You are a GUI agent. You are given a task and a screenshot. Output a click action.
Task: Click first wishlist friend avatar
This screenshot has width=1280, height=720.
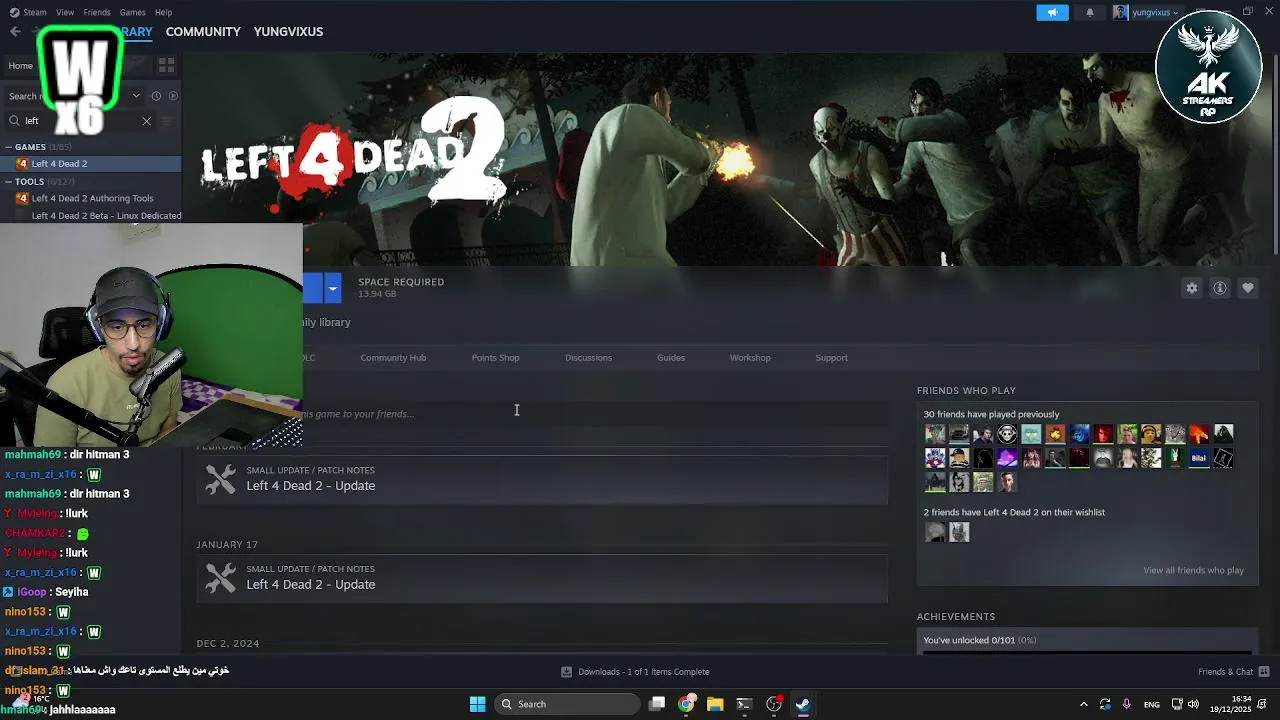pos(935,533)
